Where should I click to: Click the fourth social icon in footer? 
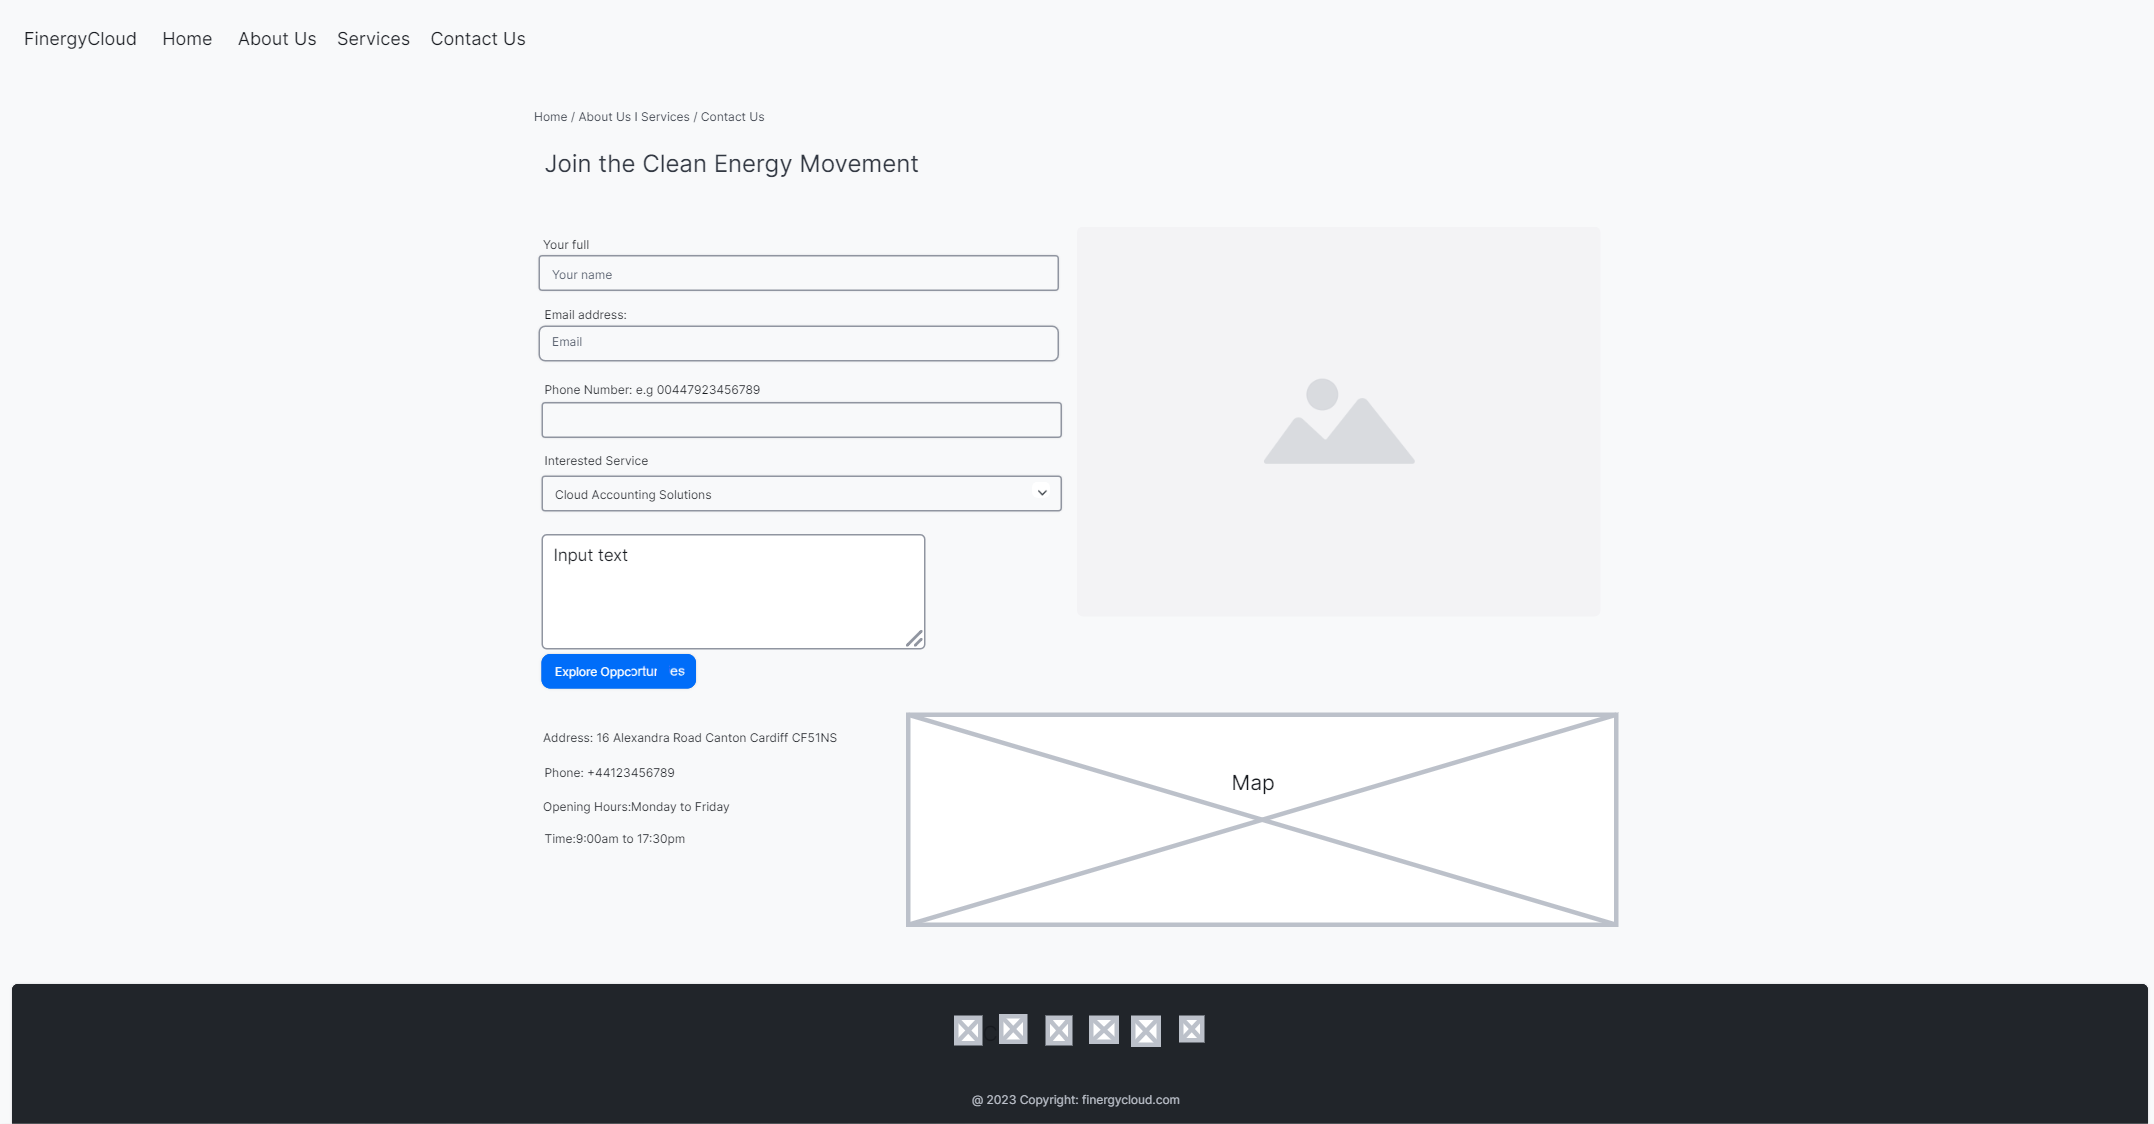click(x=1103, y=1031)
